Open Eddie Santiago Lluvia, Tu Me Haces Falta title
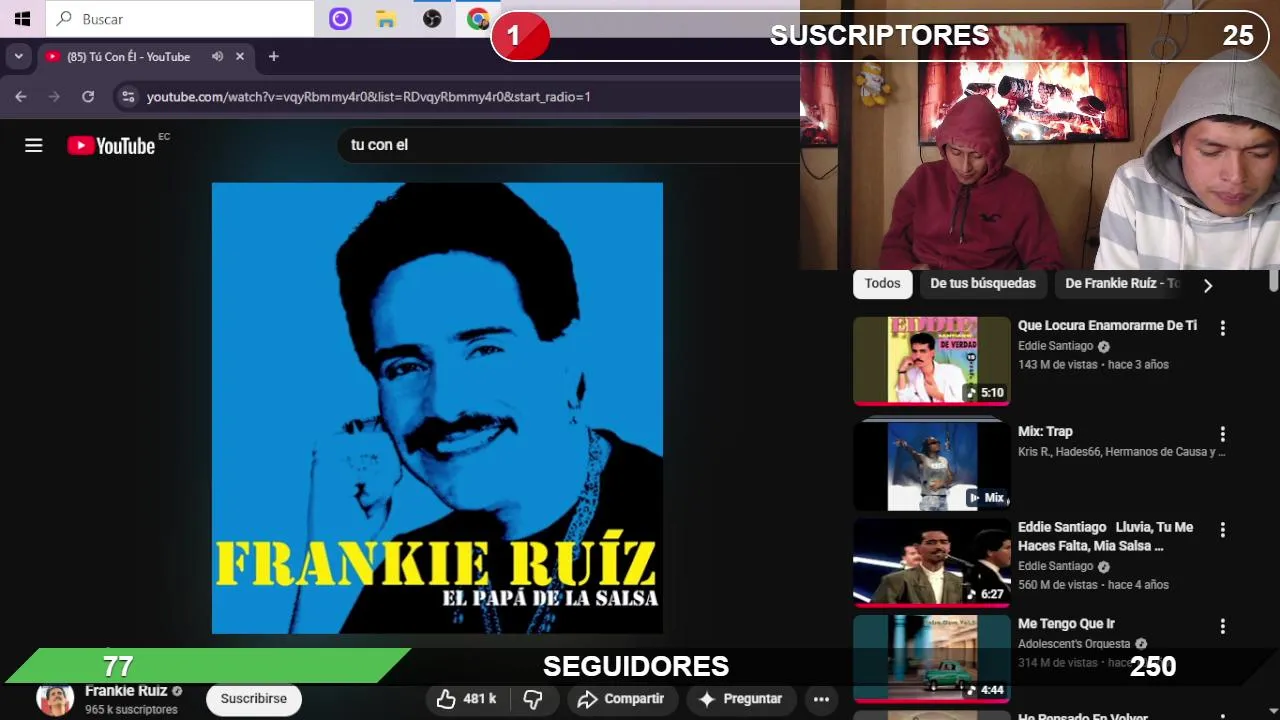This screenshot has height=720, width=1280. coord(1105,537)
